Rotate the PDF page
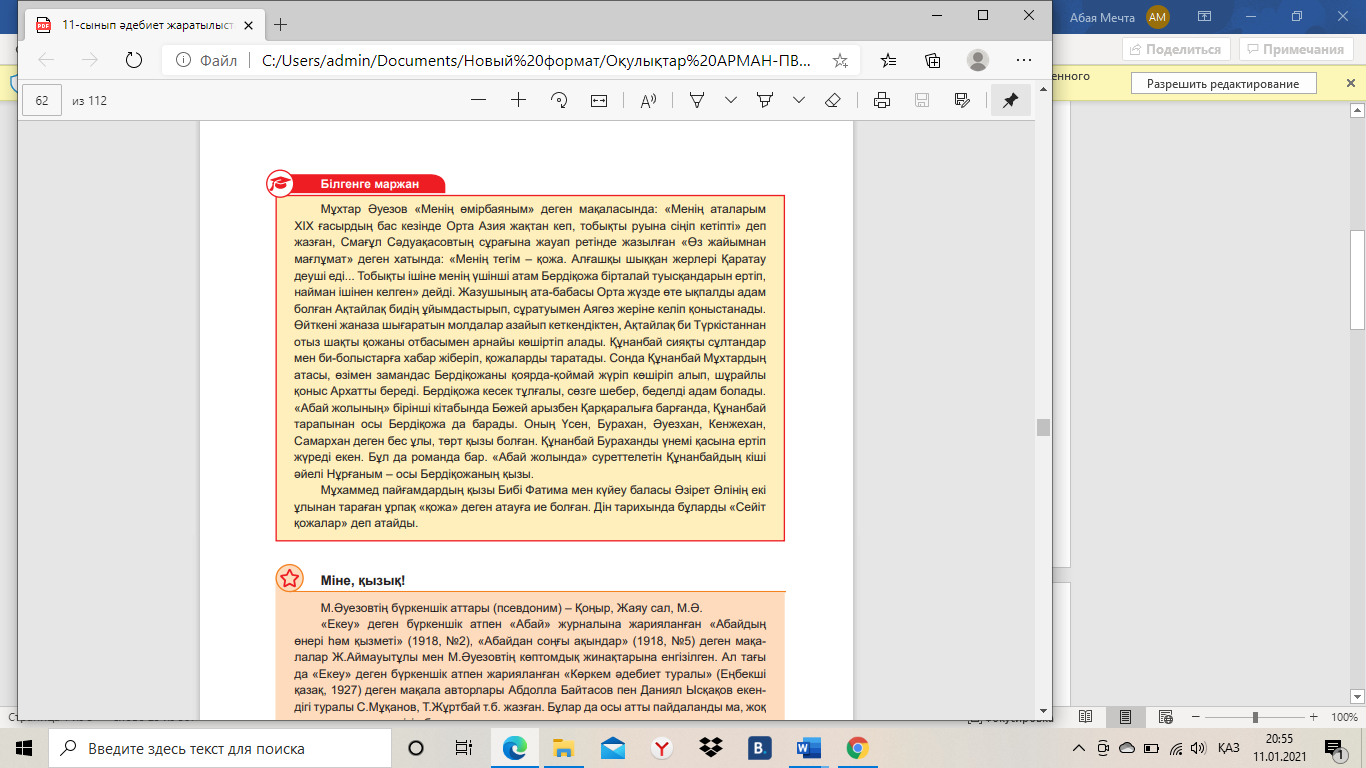The height and width of the screenshot is (768, 1366). (x=559, y=100)
